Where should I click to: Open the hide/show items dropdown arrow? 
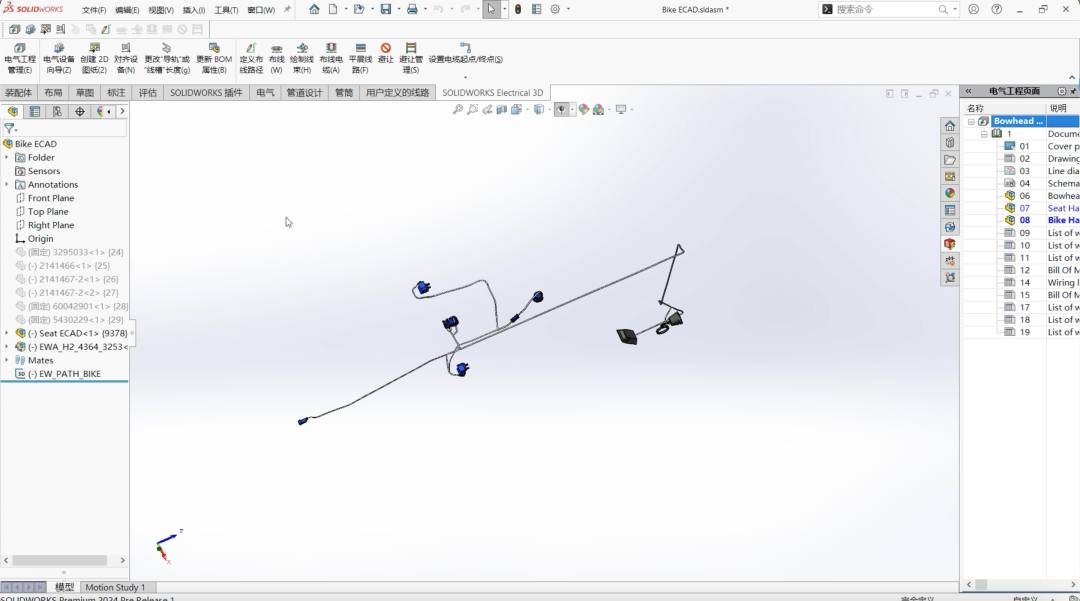click(572, 110)
